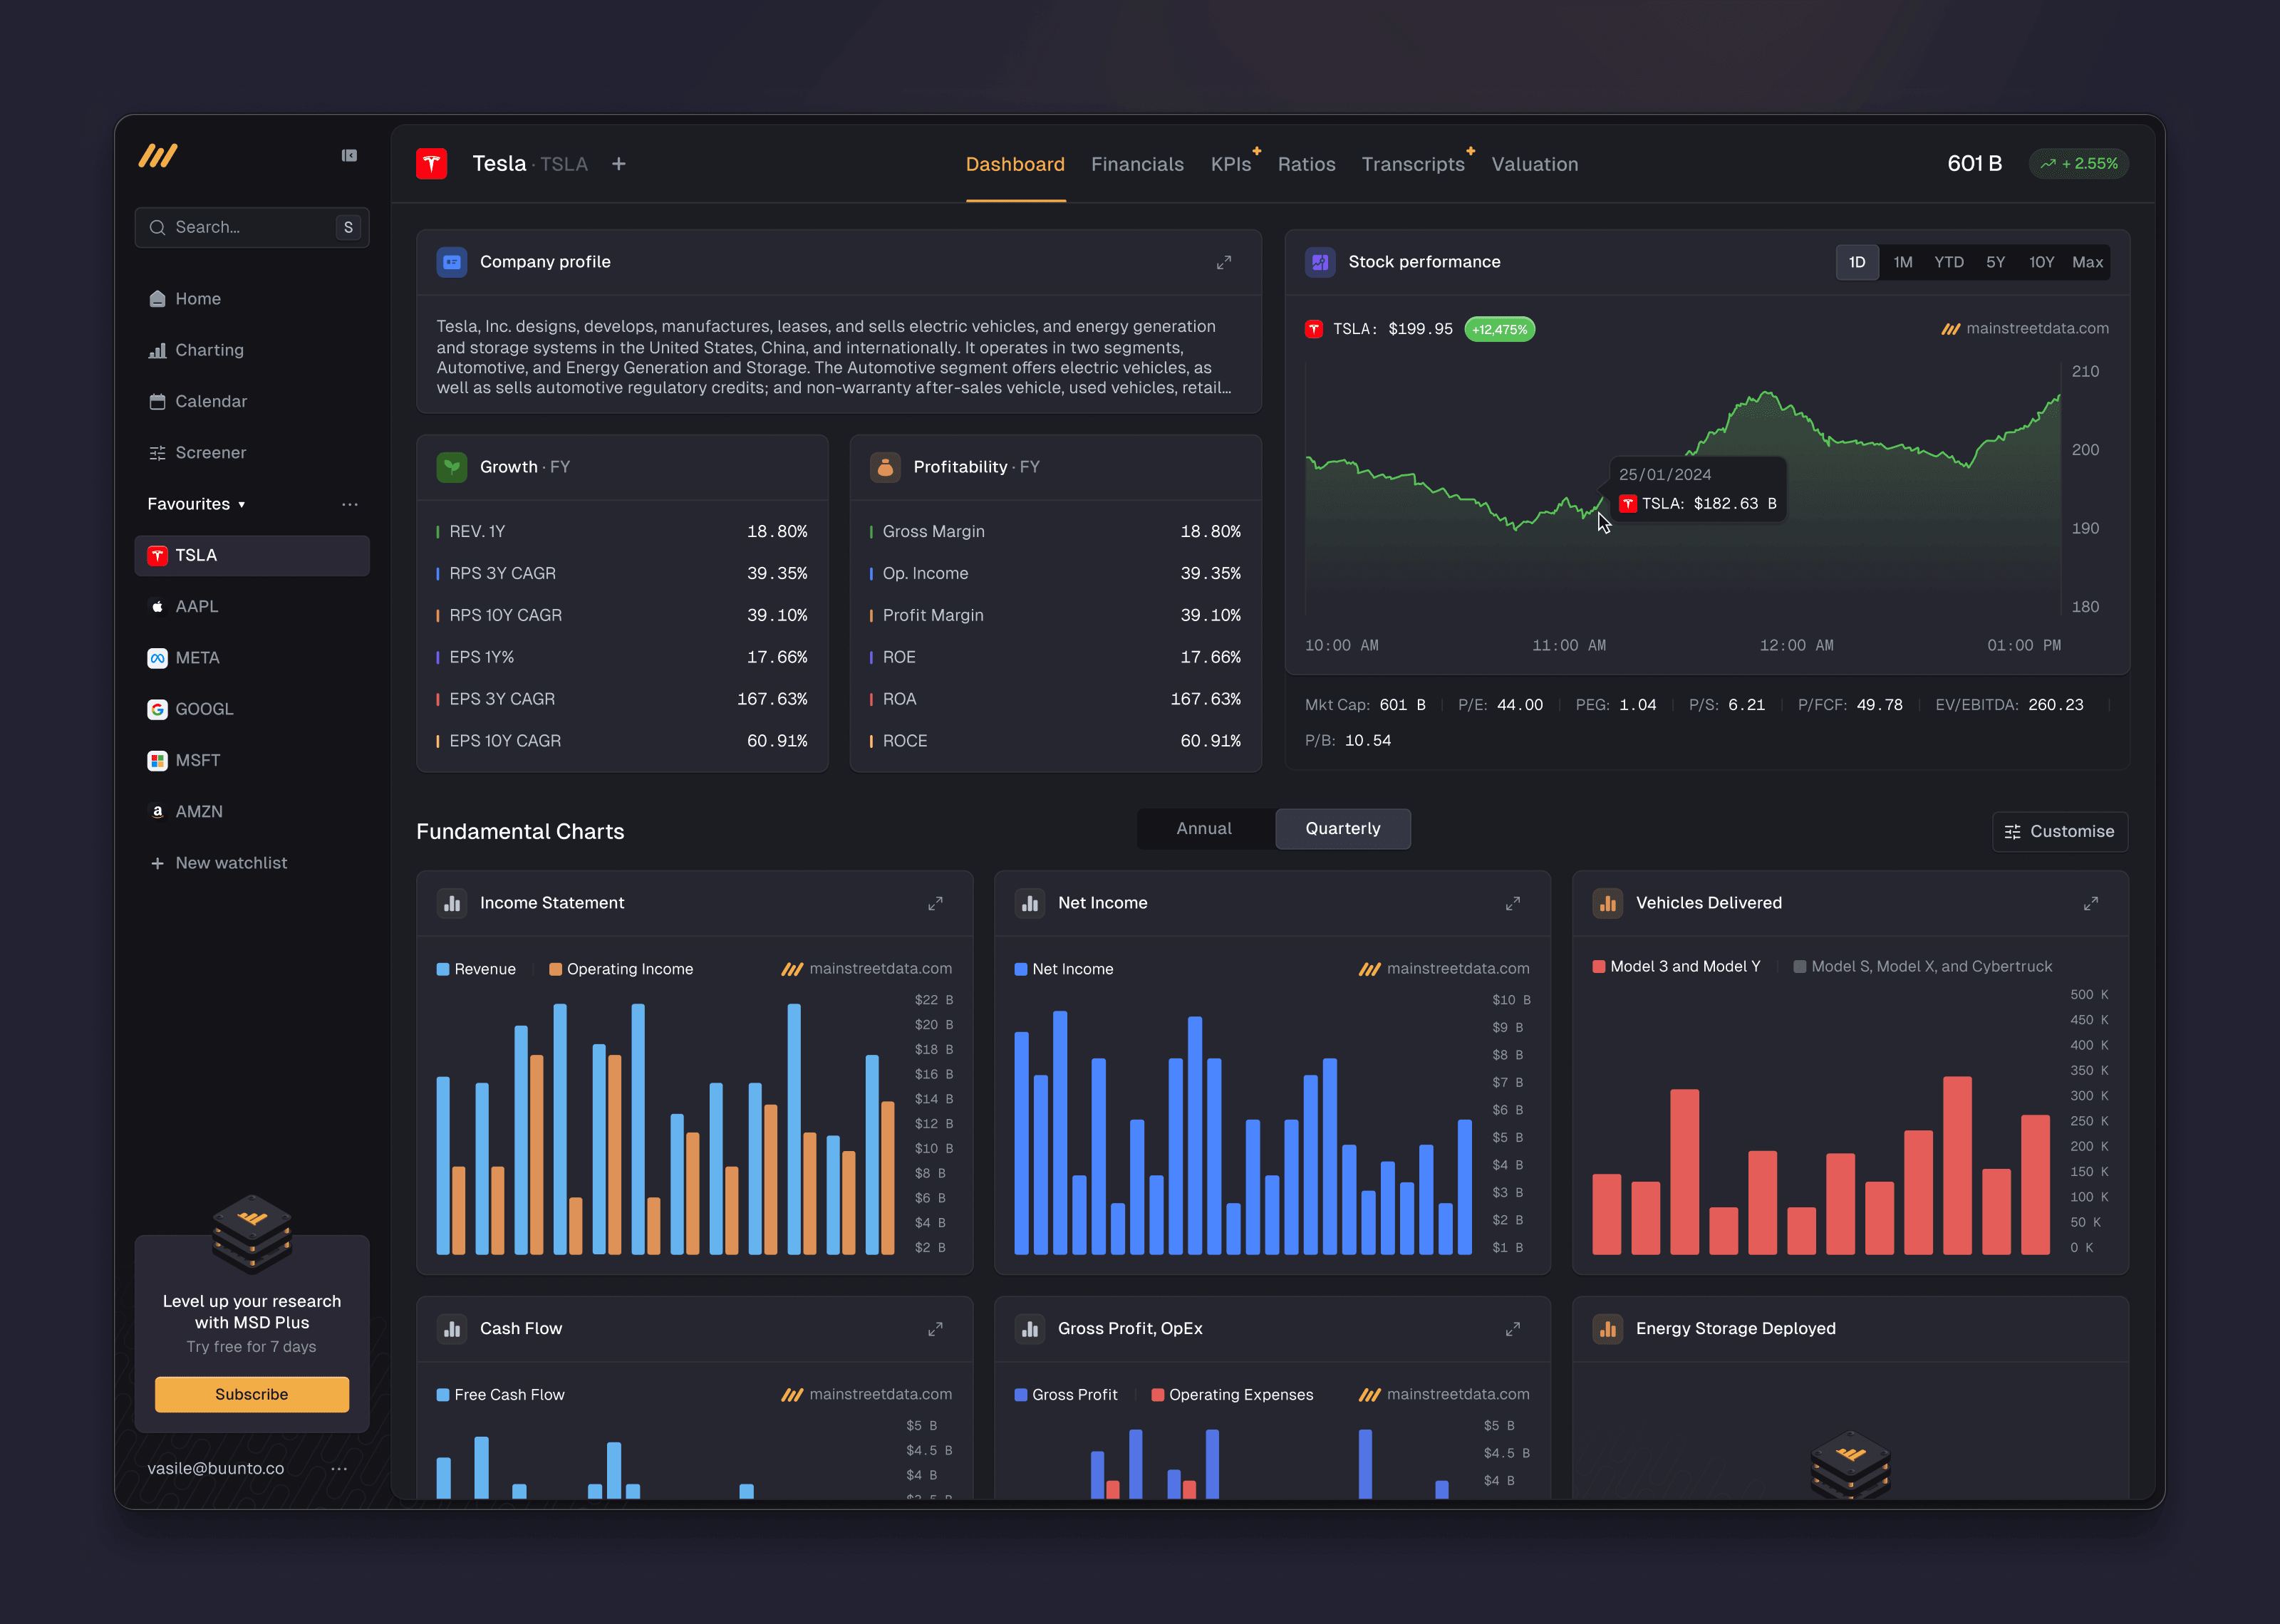Click the Gross Margin profitability row
This screenshot has width=2280, height=1624.
click(x=1055, y=531)
